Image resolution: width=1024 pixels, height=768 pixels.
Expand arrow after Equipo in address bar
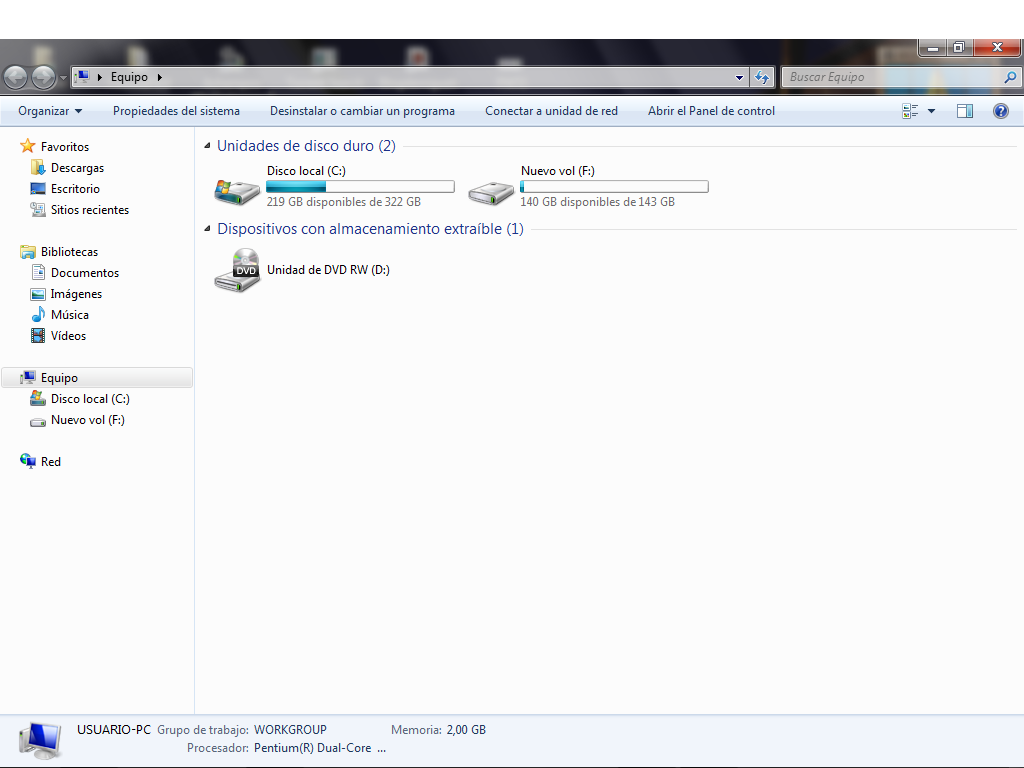click(x=159, y=77)
